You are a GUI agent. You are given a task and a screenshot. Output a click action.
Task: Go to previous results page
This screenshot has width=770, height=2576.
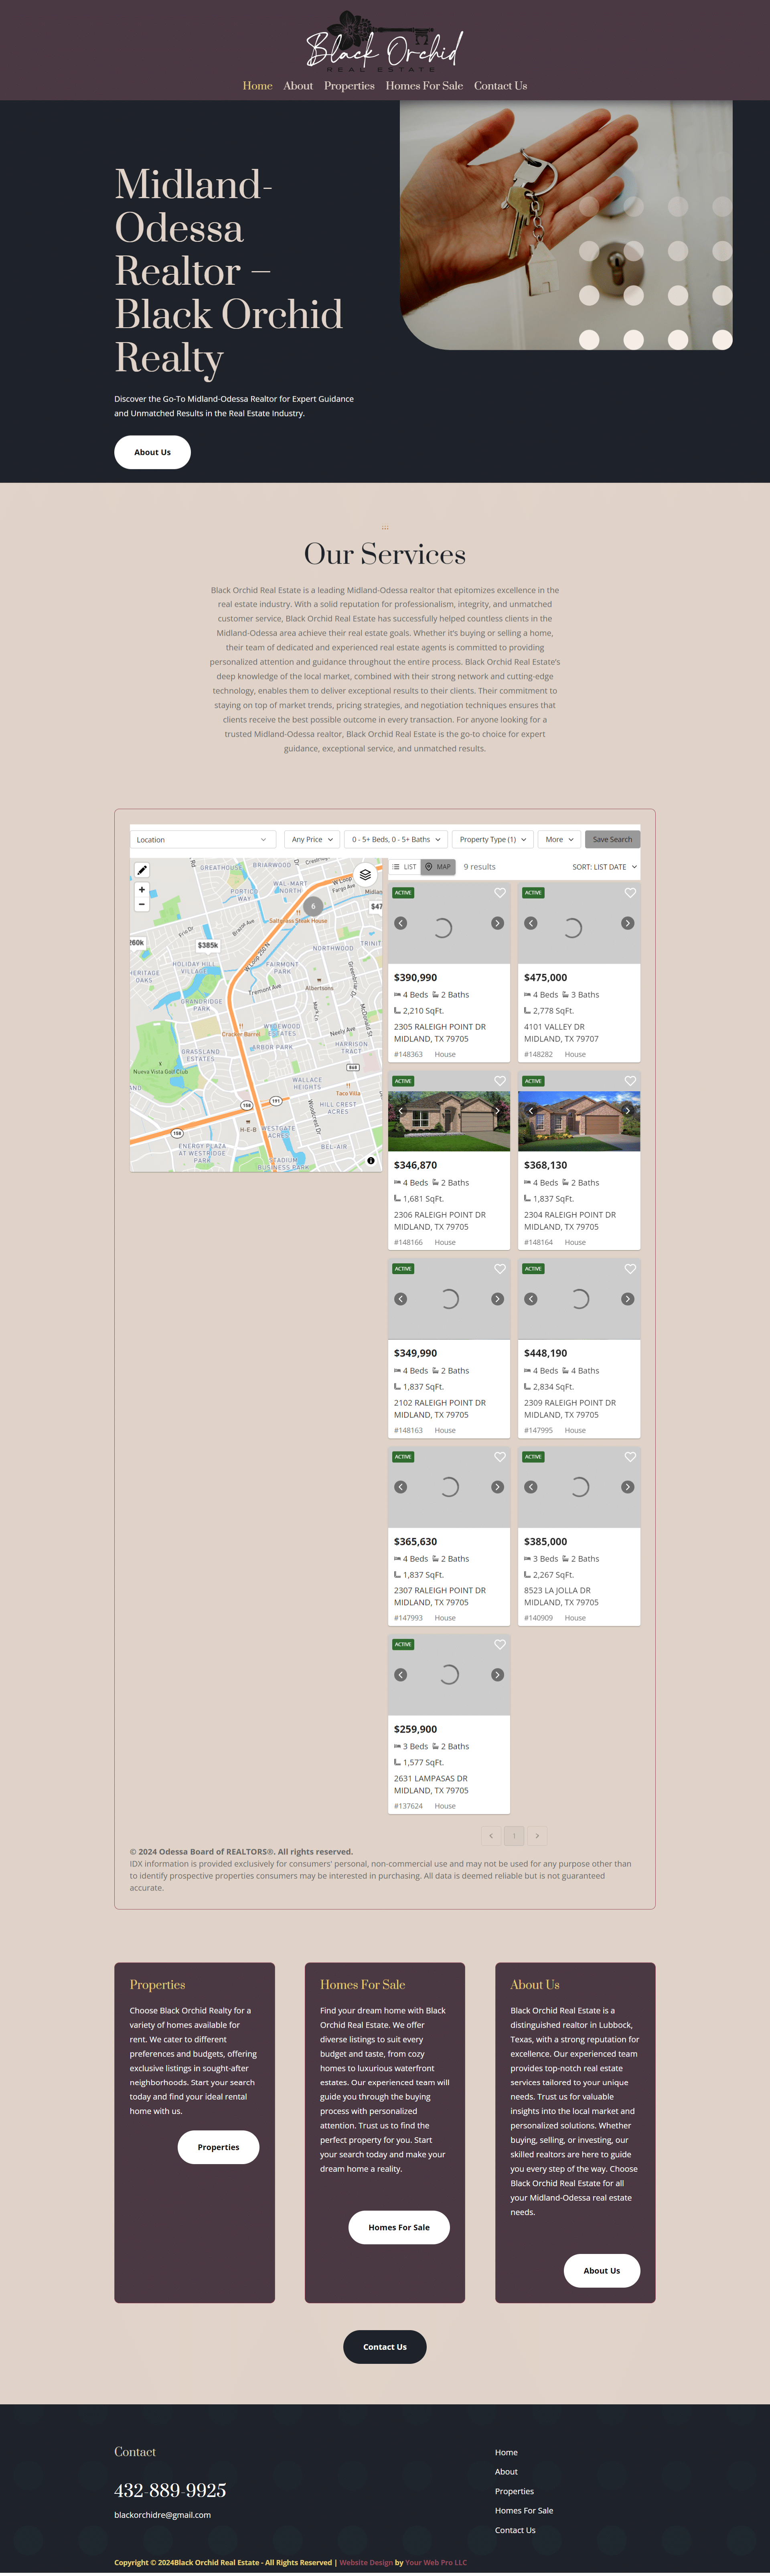pos(491,1836)
